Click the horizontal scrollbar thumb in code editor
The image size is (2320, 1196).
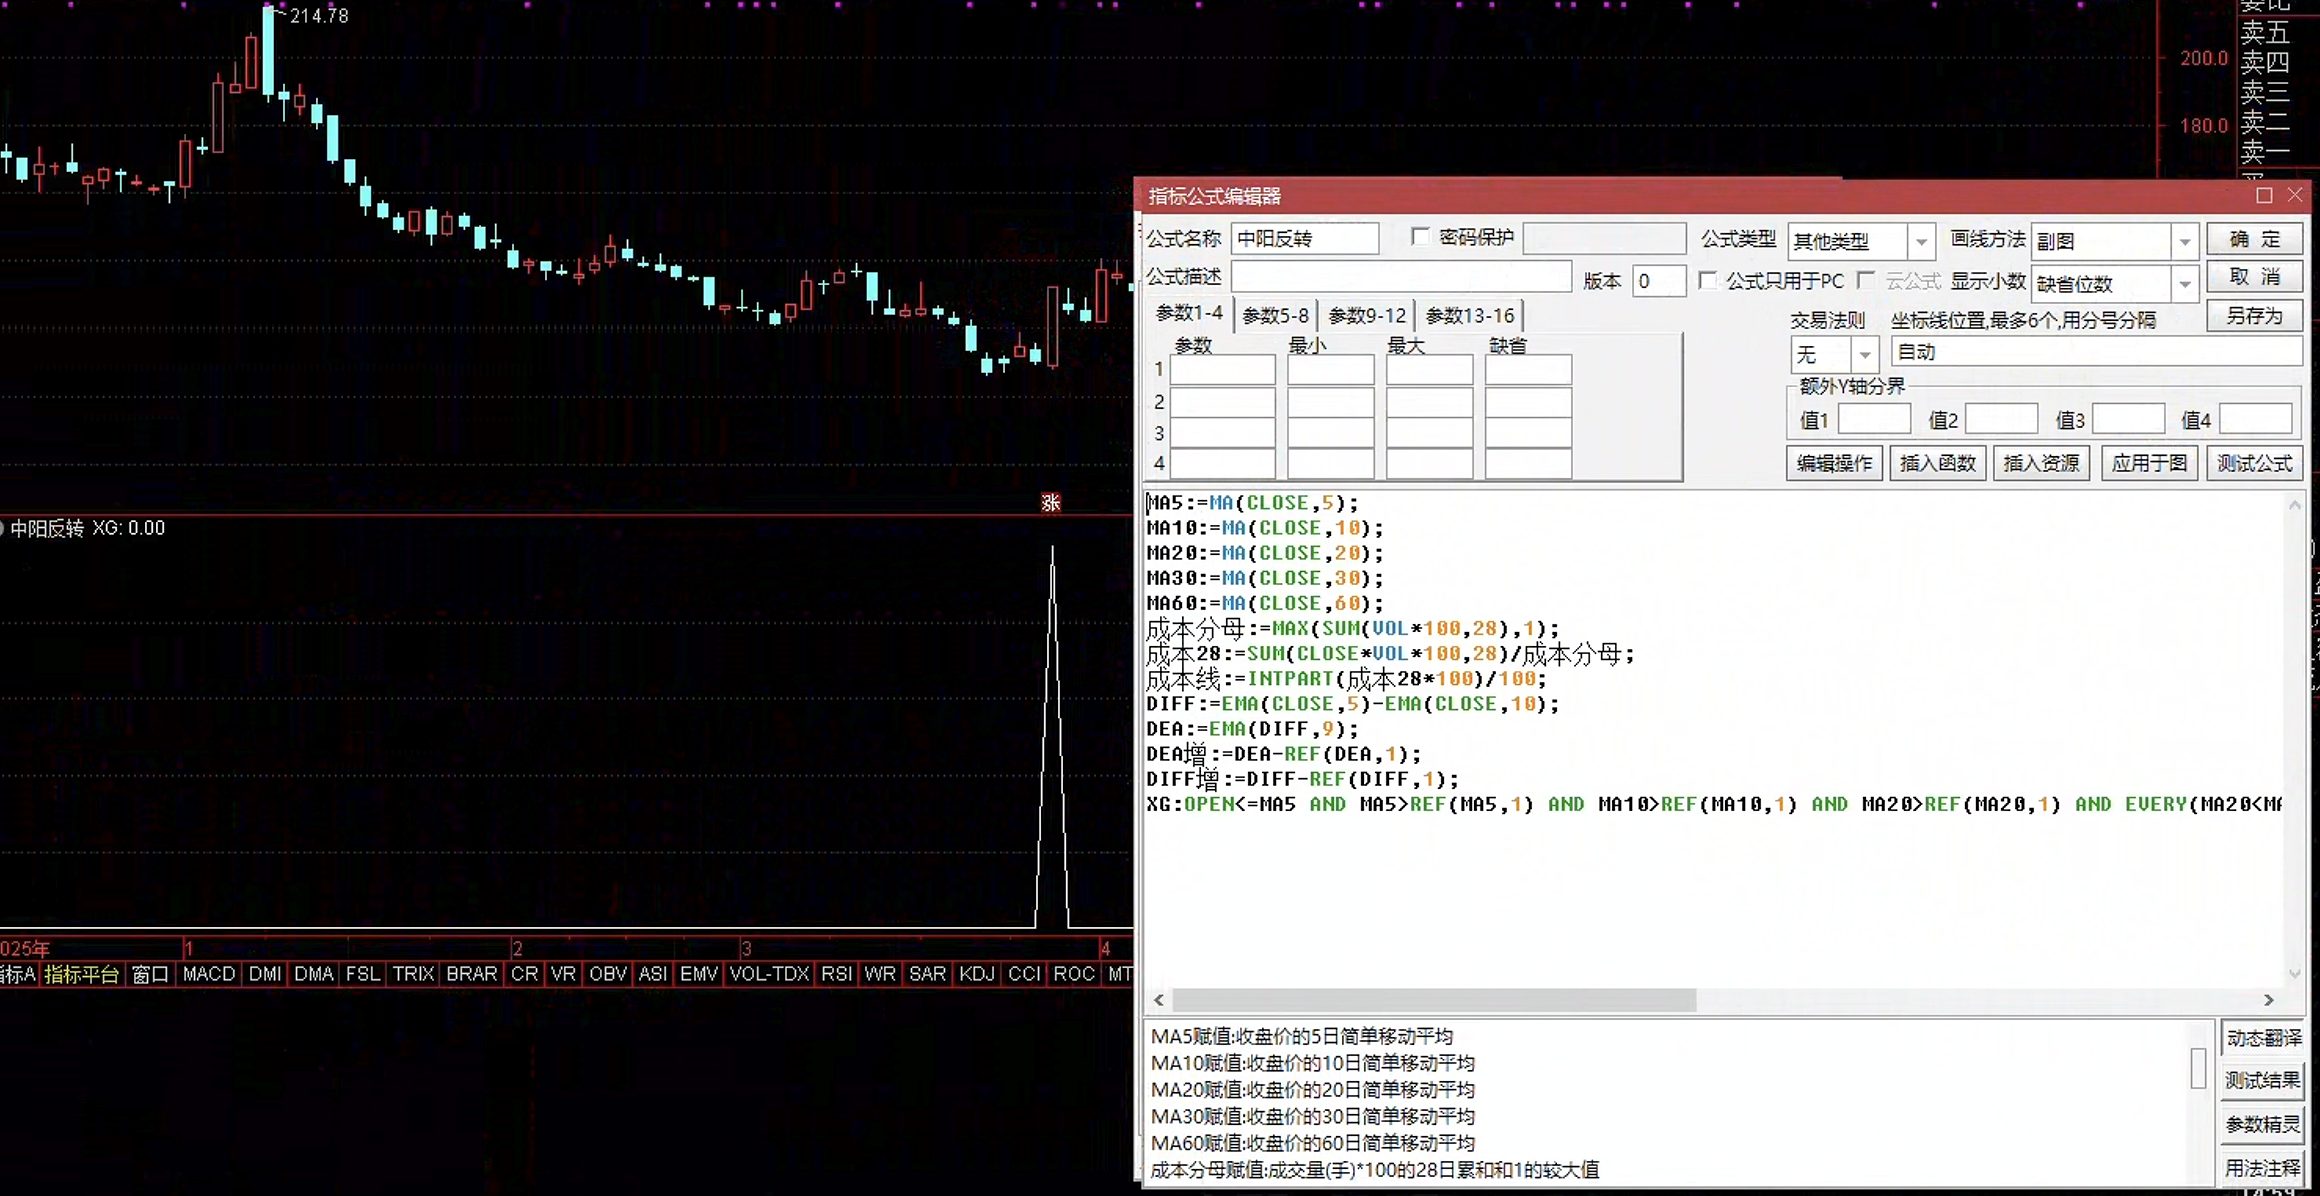pos(1434,1000)
